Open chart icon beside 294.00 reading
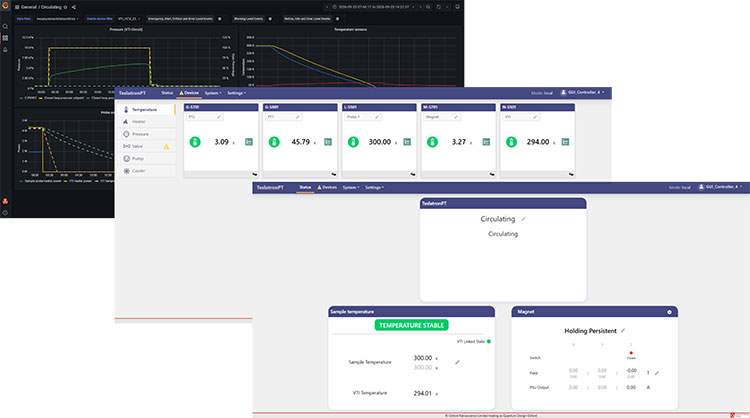Viewport: 750px width, 418px height. tap(565, 142)
